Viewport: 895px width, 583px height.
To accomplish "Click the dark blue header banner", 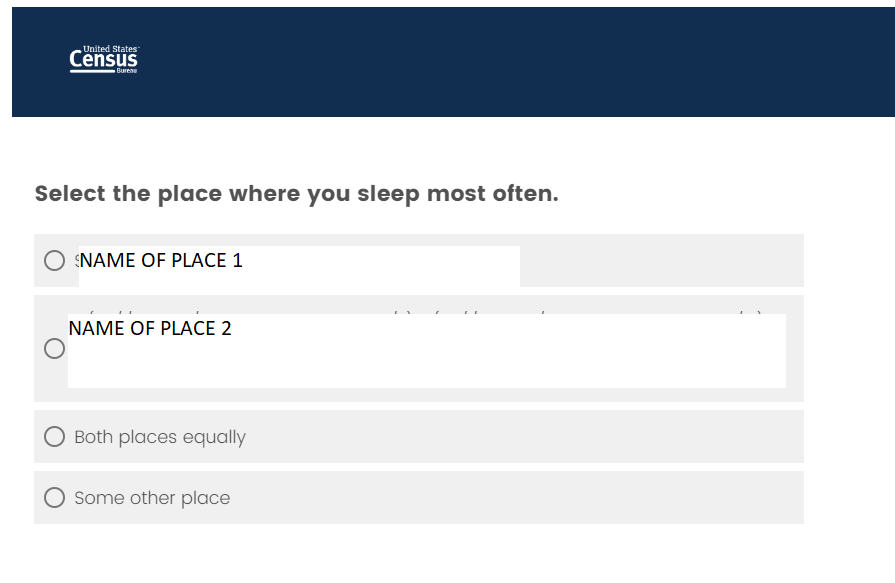I will click(x=500, y=62).
